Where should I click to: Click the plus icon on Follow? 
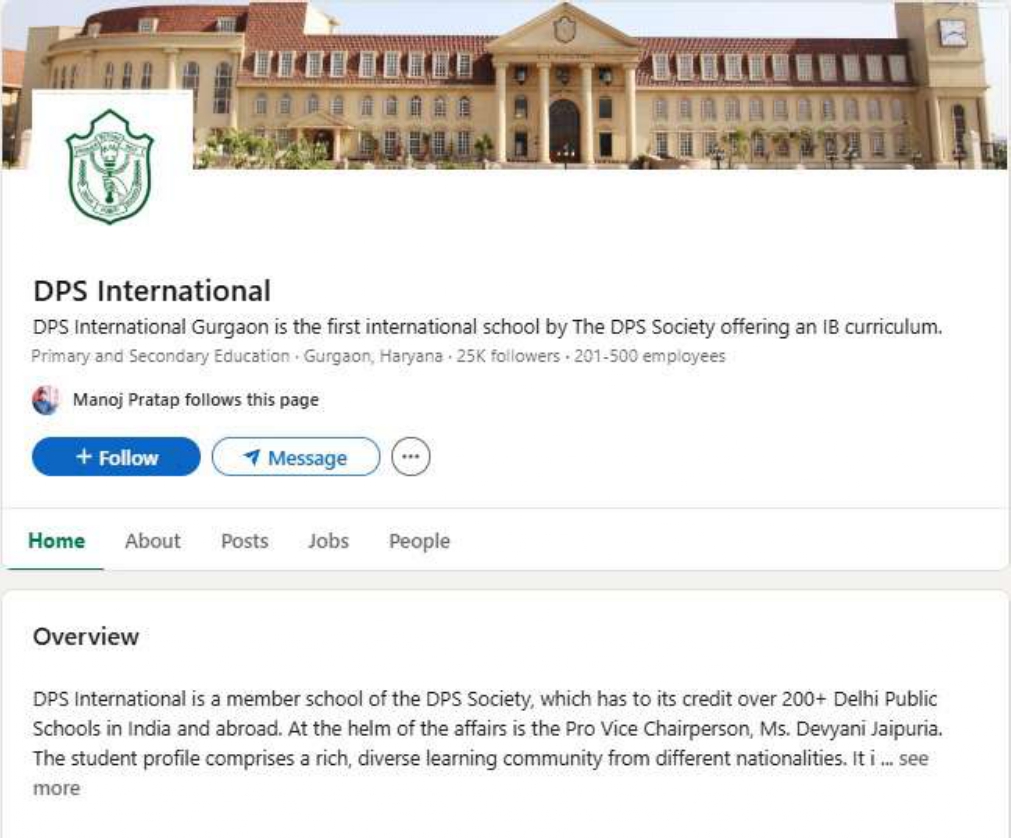pos(84,456)
